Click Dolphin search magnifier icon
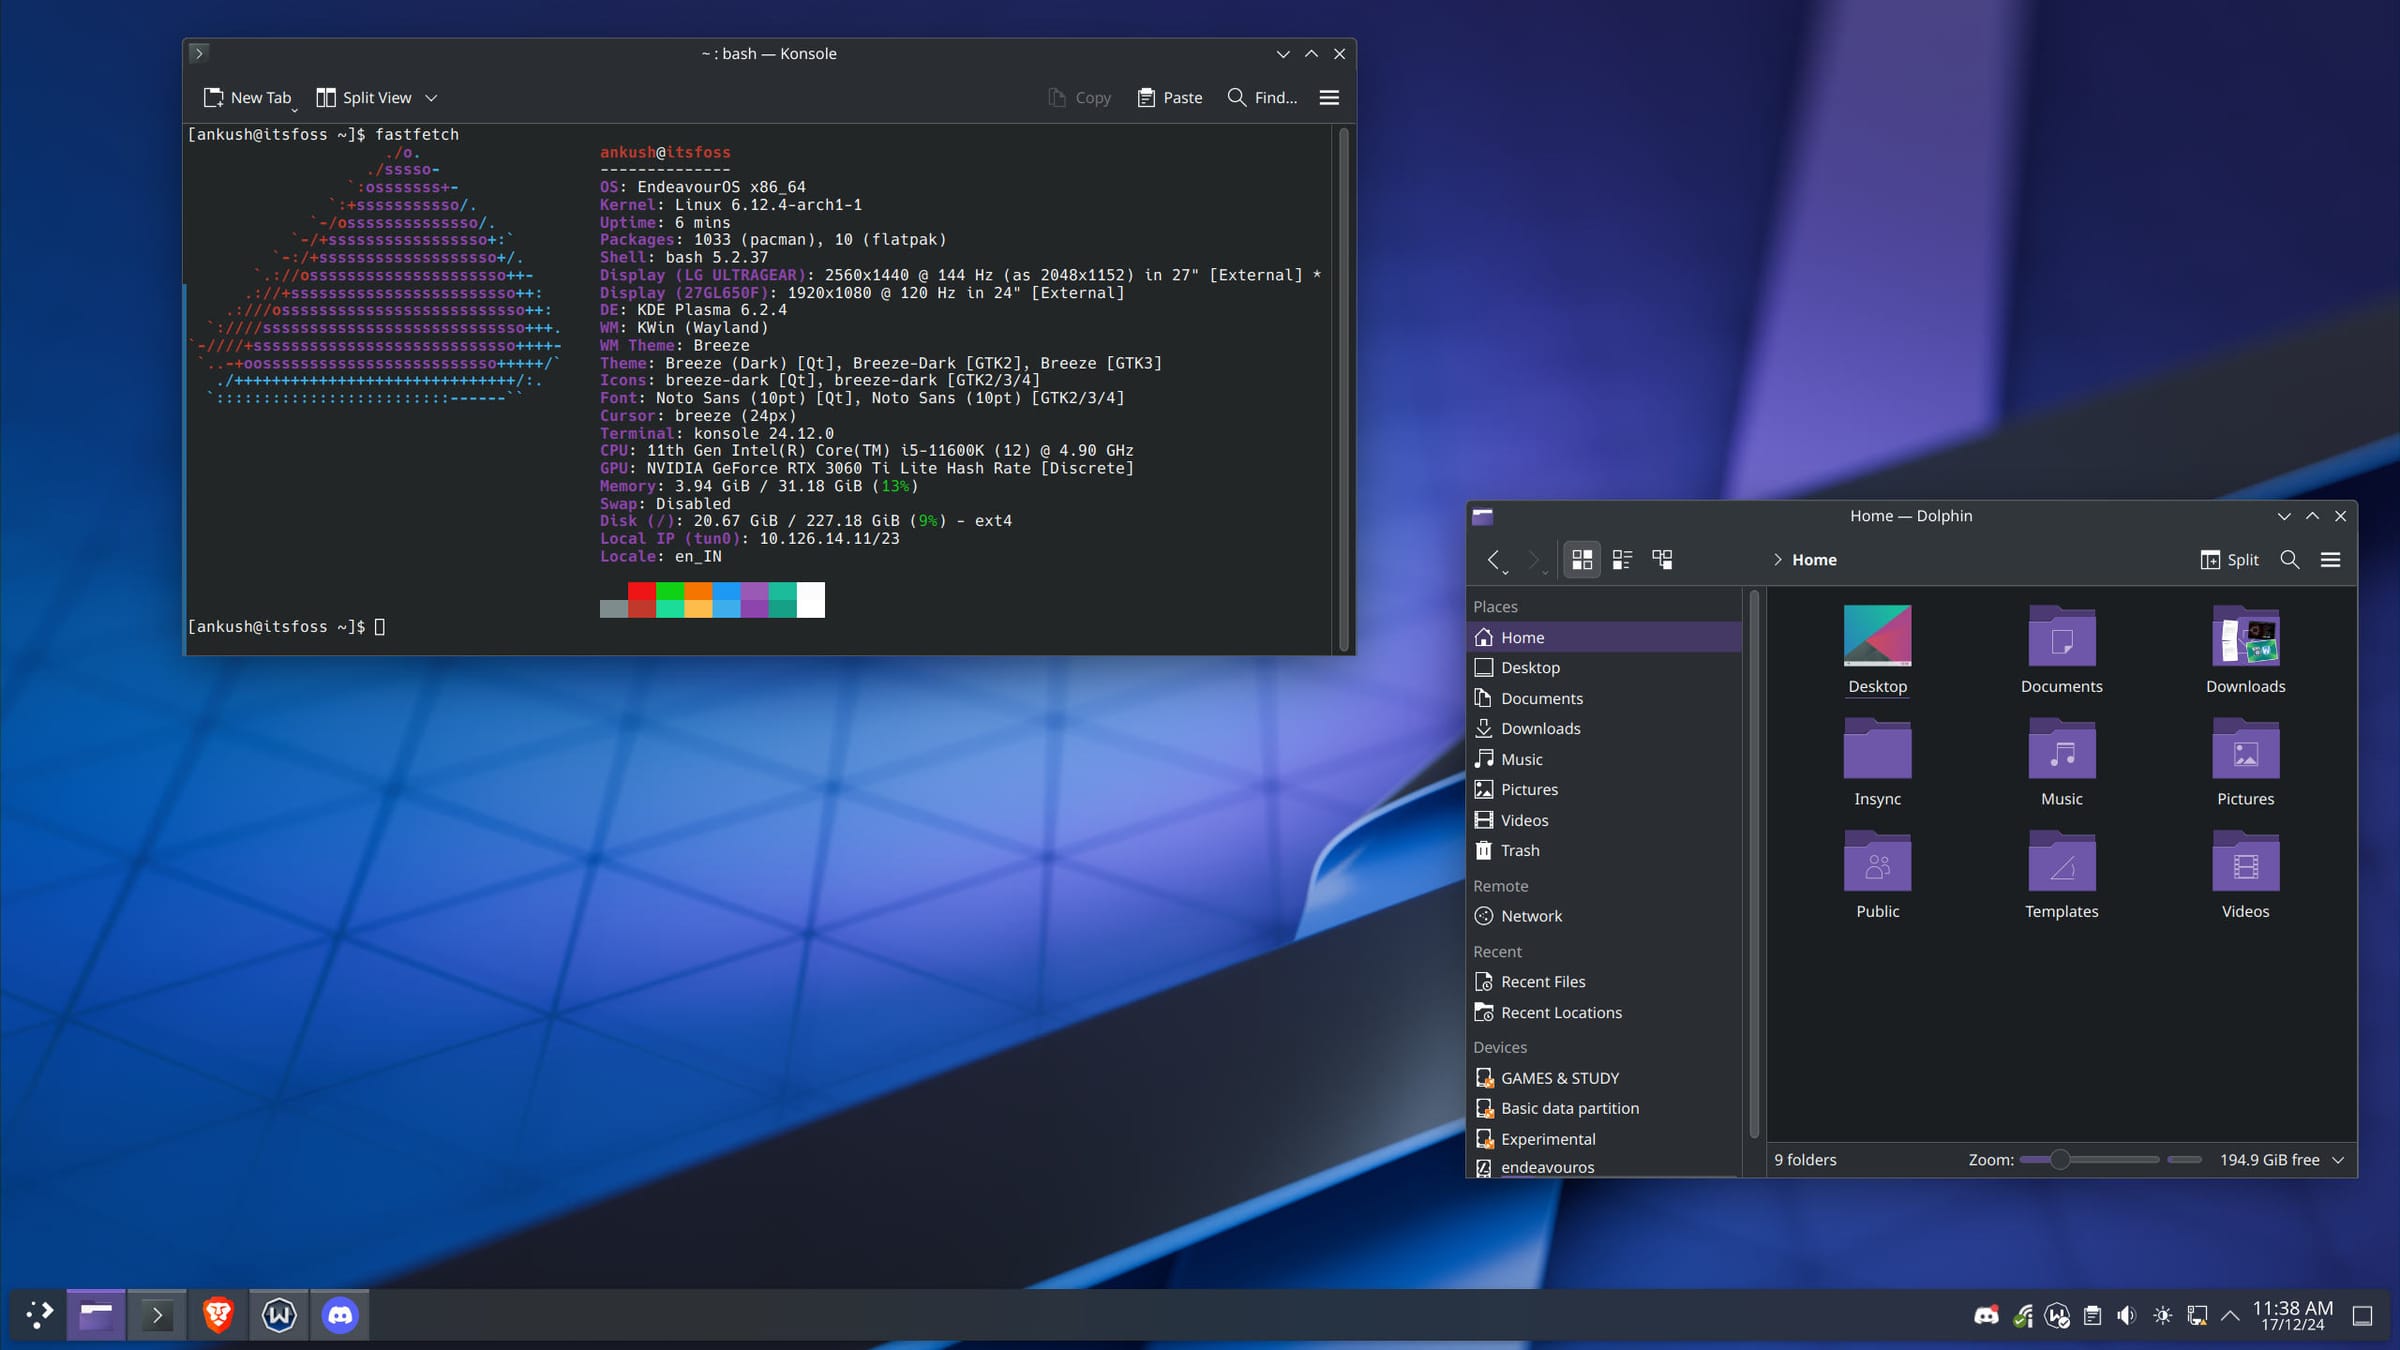 (2289, 560)
